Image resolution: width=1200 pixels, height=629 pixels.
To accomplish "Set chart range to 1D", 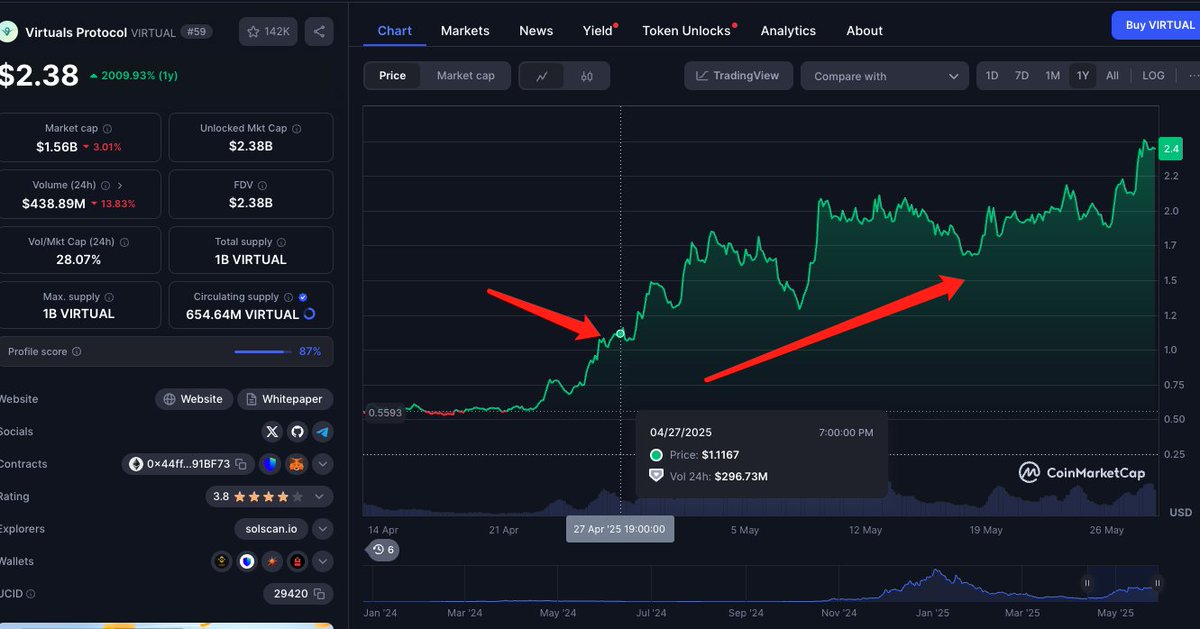I will 992,76.
